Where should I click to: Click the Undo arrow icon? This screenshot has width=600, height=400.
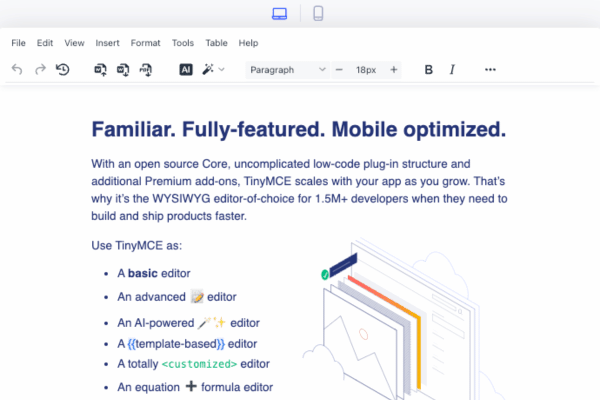click(x=17, y=70)
